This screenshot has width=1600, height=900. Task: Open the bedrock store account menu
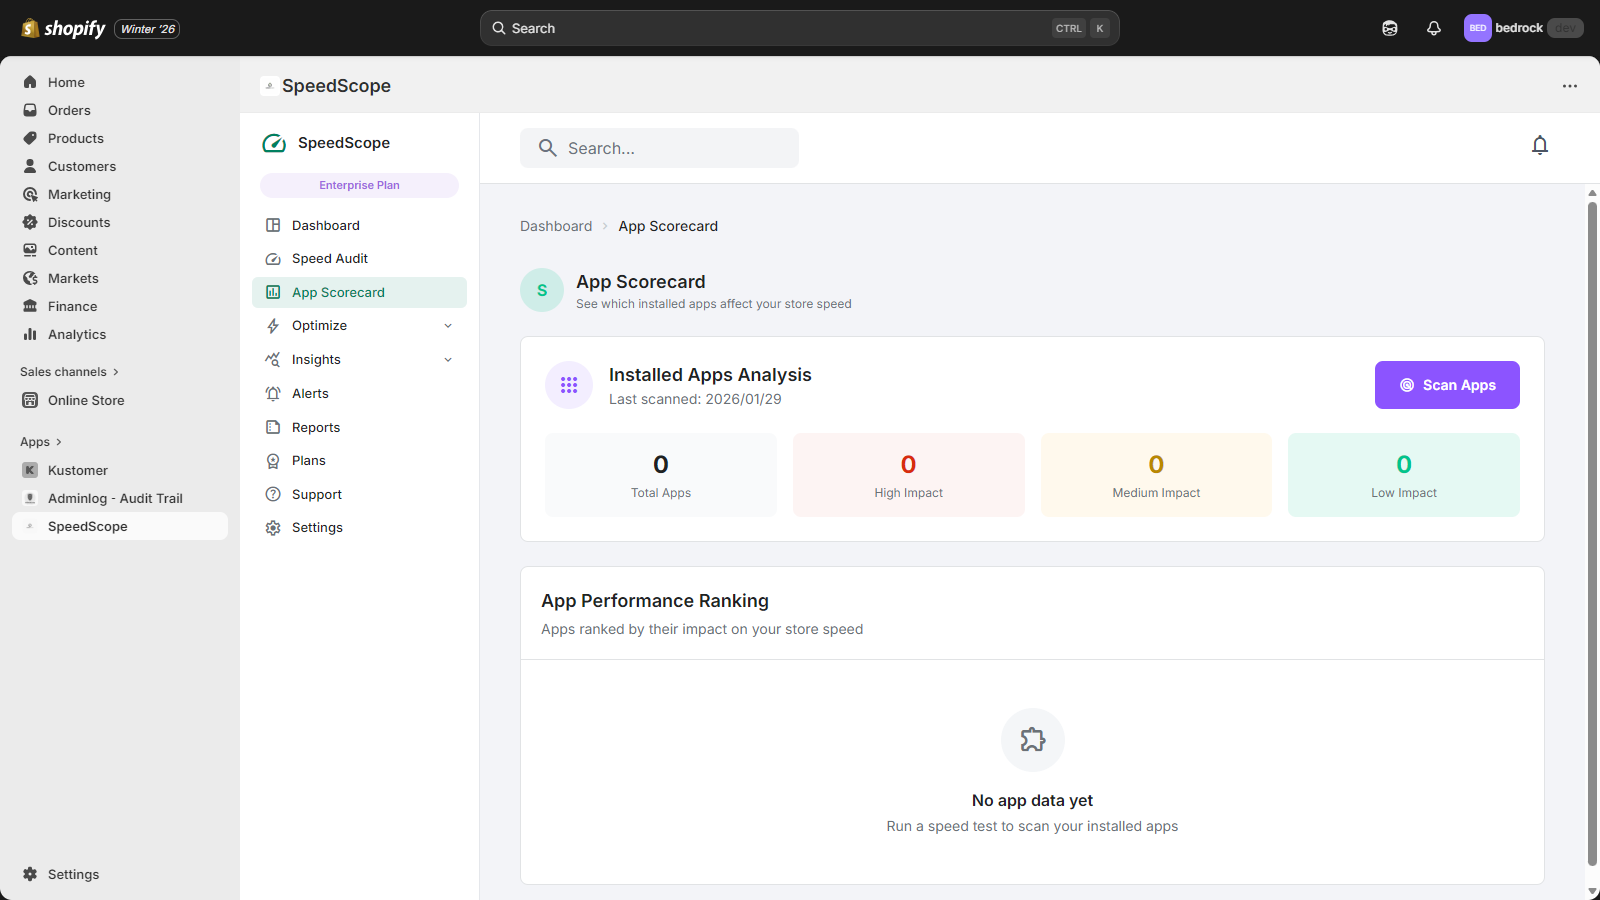point(1522,28)
